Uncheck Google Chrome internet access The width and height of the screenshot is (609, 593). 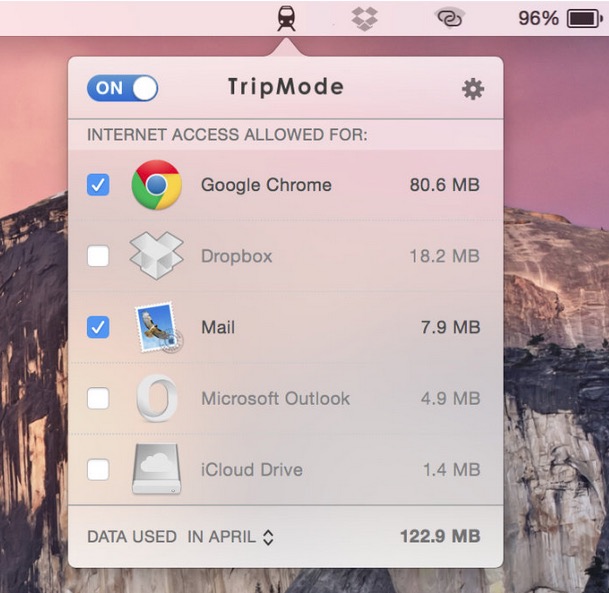98,185
